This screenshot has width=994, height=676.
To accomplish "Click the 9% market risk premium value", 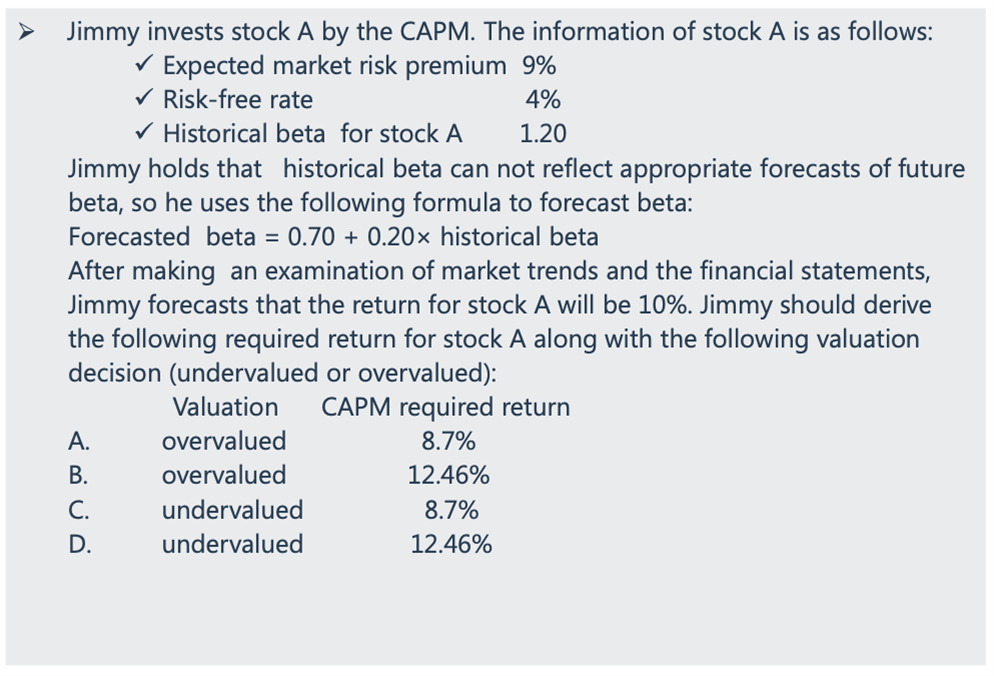I will pos(539,66).
